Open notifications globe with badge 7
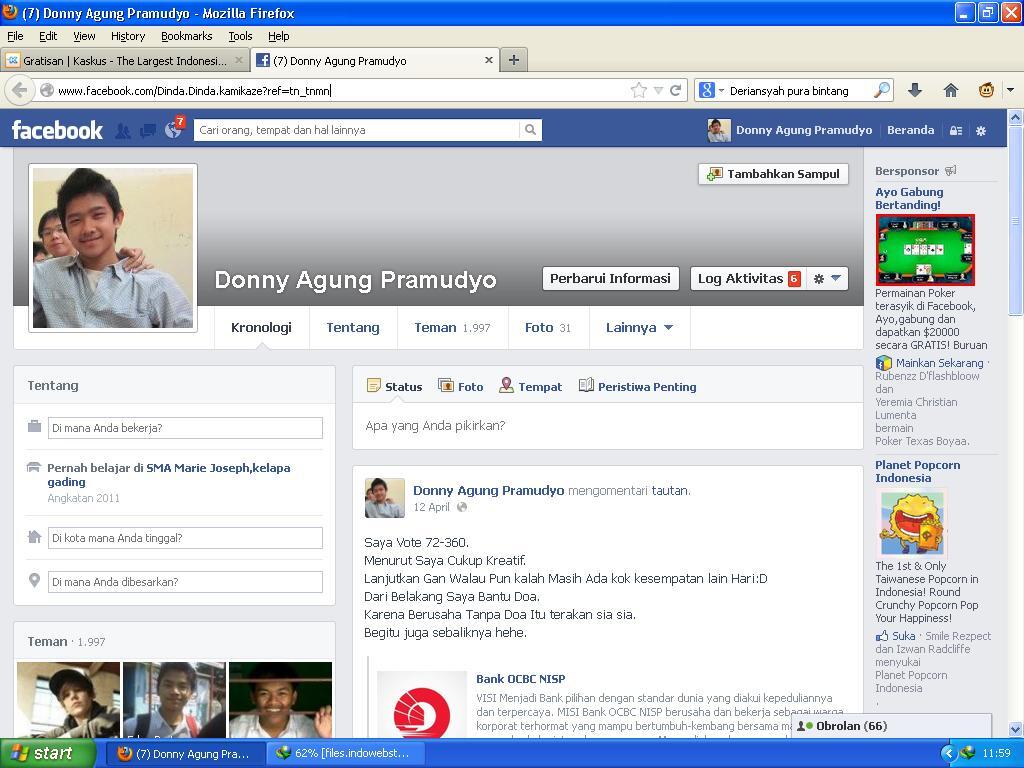The image size is (1024, 768). pyautogui.click(x=174, y=129)
